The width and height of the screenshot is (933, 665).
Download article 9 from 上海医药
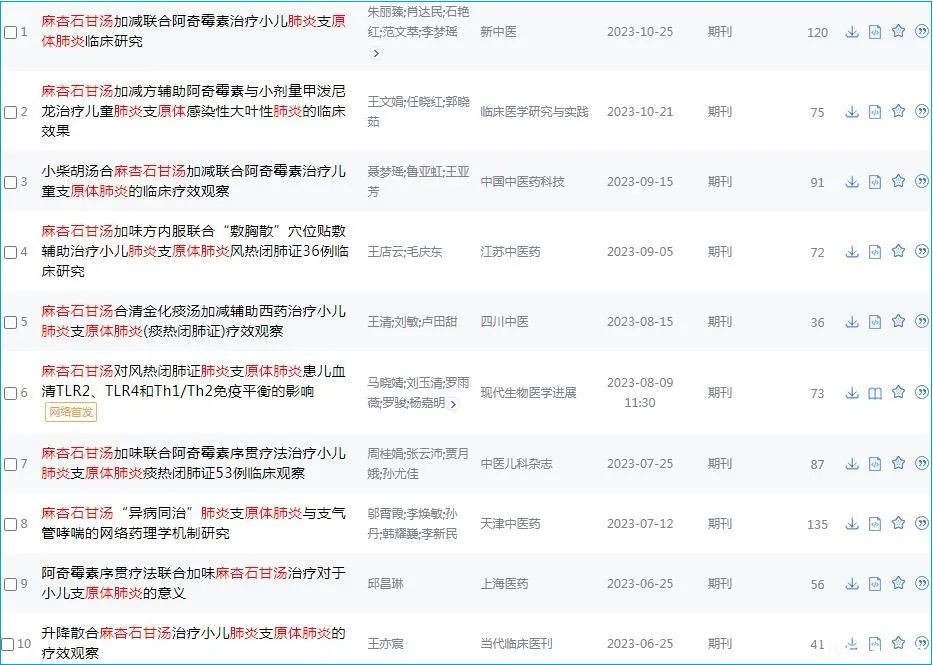coord(852,584)
